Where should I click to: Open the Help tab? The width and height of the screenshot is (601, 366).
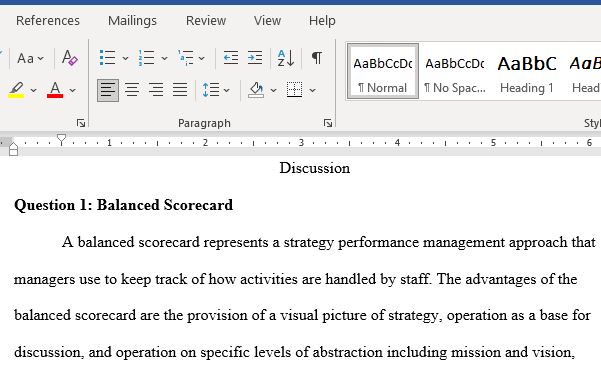pyautogui.click(x=322, y=20)
